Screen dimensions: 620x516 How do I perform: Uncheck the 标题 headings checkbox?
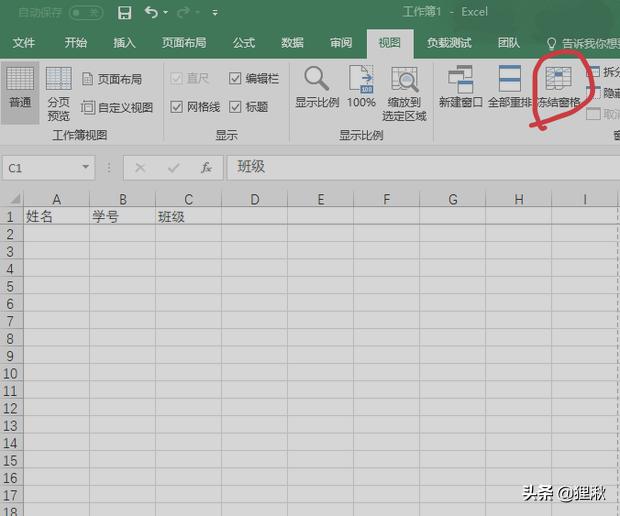click(235, 107)
